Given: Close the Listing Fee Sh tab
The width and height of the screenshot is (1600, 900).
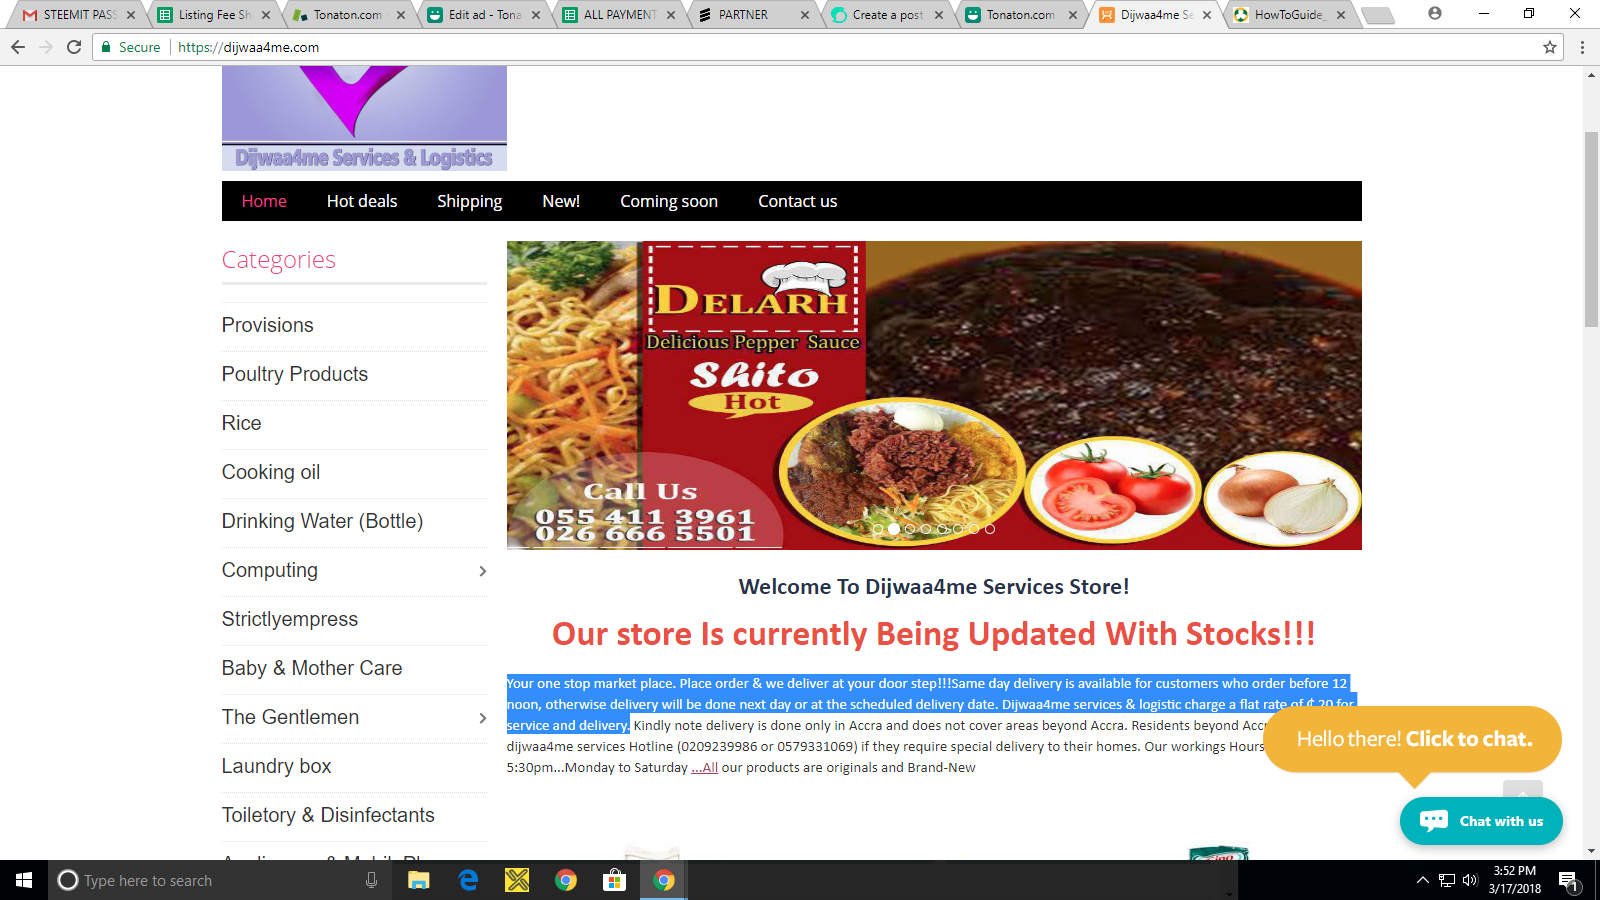Looking at the screenshot, I should click(x=266, y=15).
